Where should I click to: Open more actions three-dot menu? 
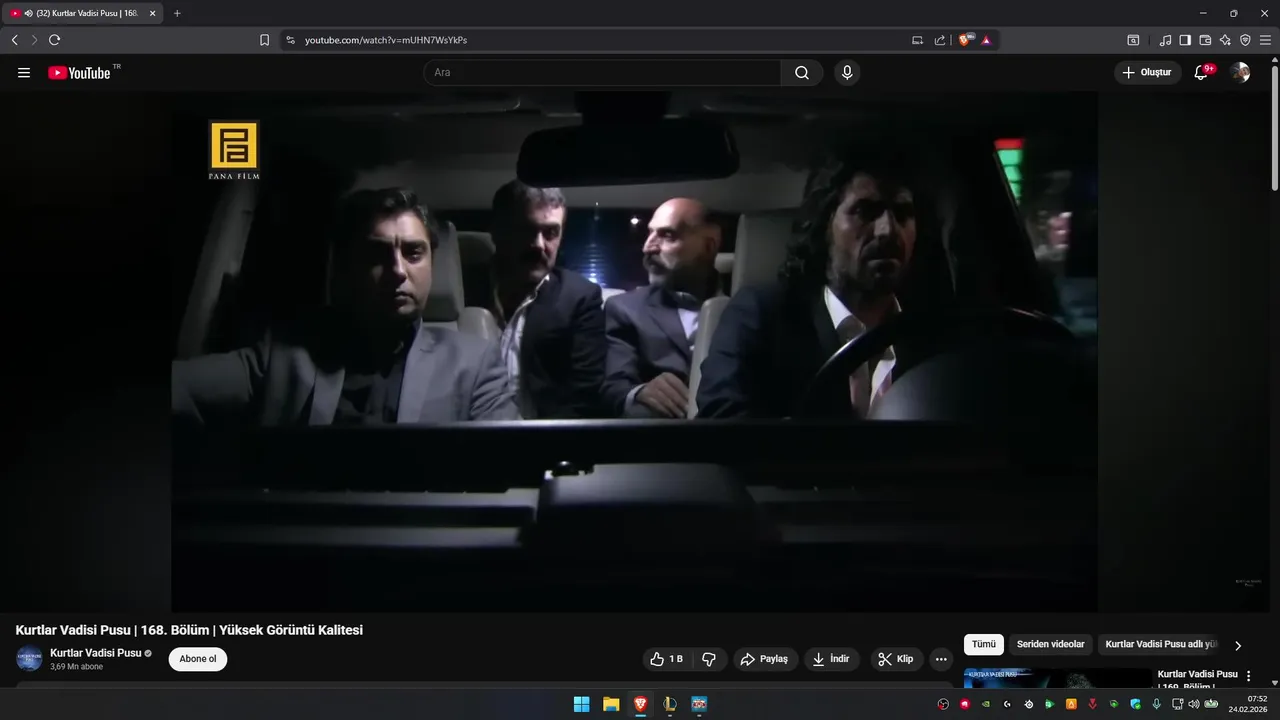941,659
